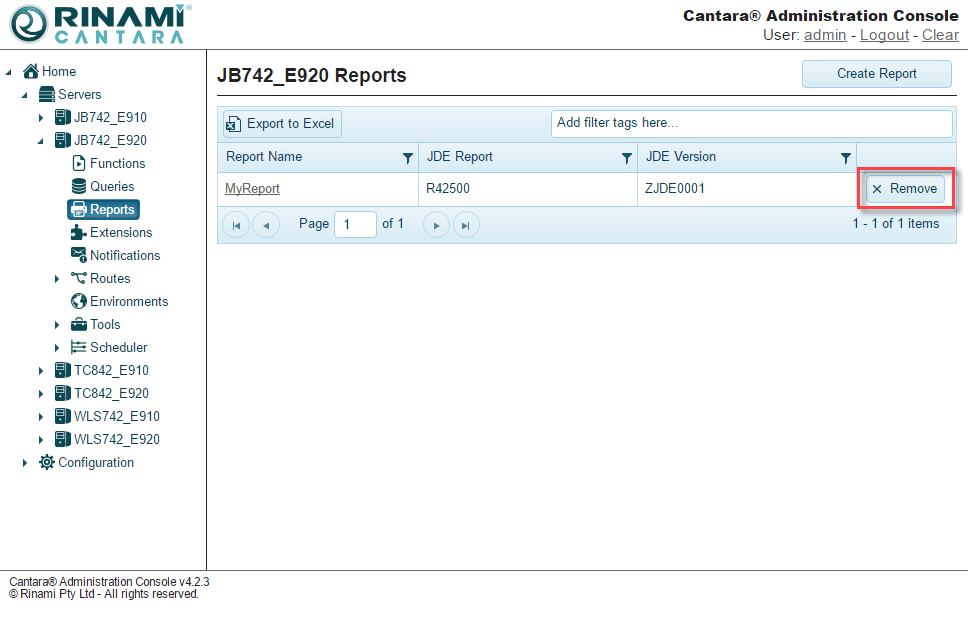968x620 pixels.
Task: Open Notifications in the sidebar tree
Action: click(x=124, y=255)
